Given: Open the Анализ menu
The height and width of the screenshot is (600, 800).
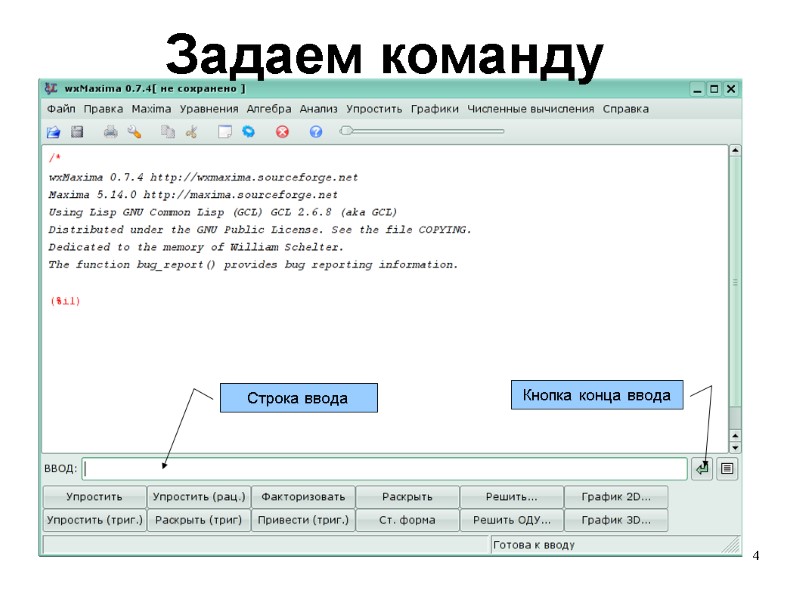Looking at the screenshot, I should point(318,109).
